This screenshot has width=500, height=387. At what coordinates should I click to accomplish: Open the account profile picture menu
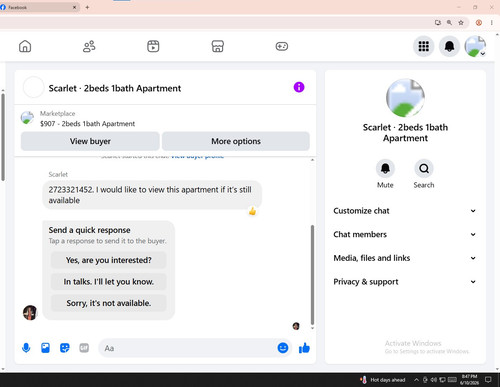pyautogui.click(x=475, y=46)
